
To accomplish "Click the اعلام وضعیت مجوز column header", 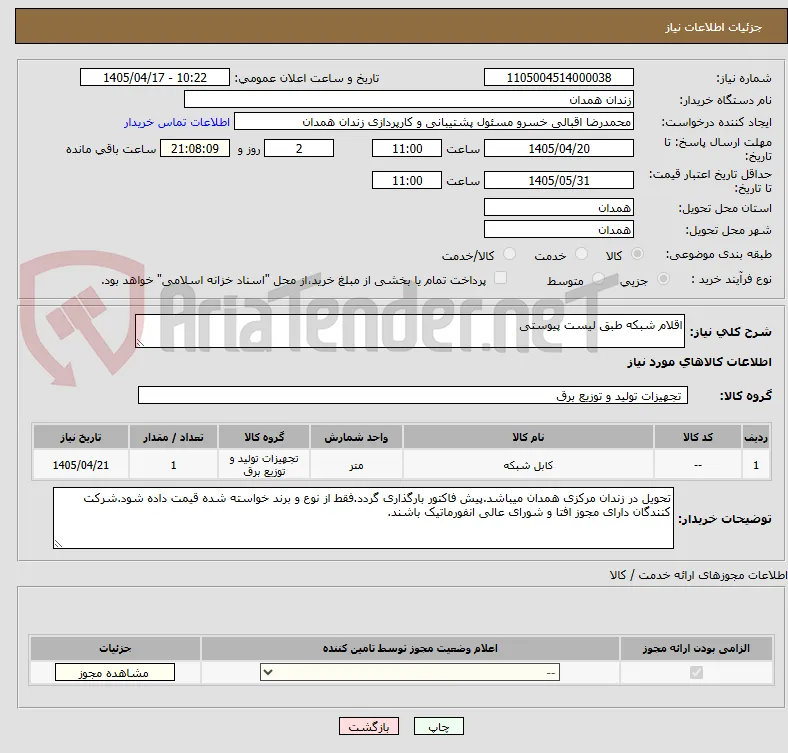I will click(x=410, y=648).
